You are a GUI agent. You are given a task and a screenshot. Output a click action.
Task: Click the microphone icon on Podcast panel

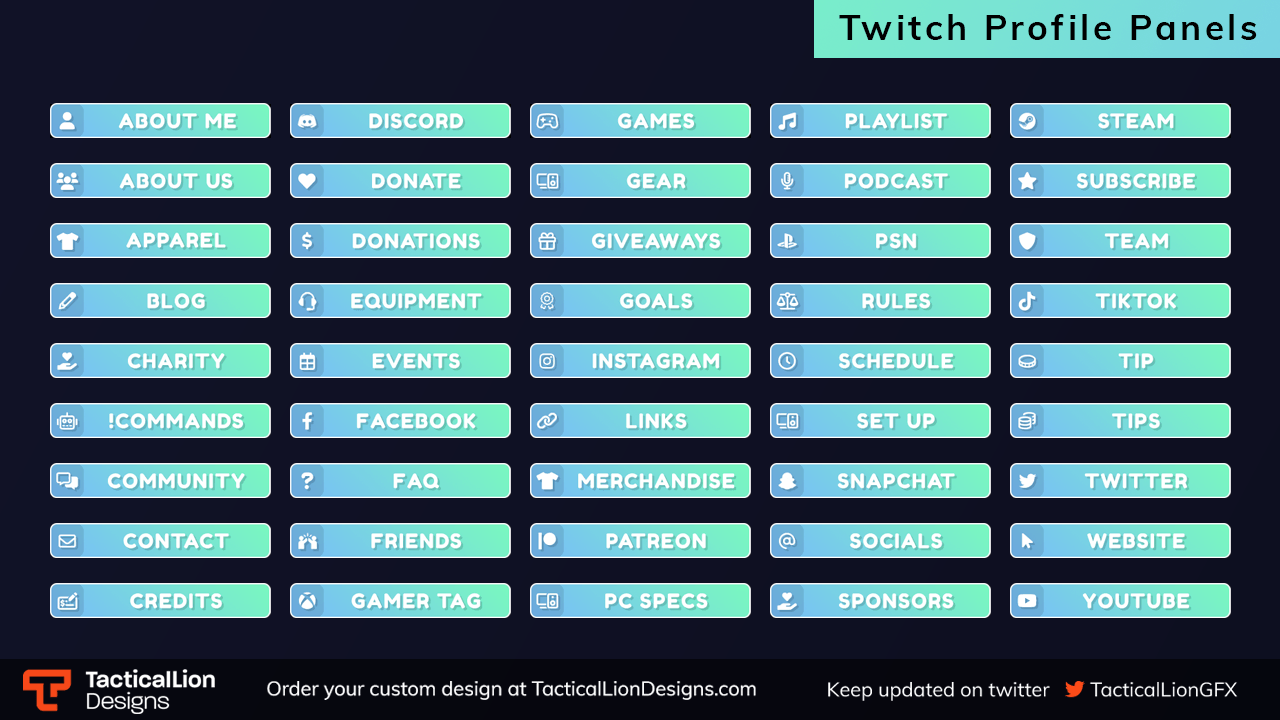tap(787, 181)
